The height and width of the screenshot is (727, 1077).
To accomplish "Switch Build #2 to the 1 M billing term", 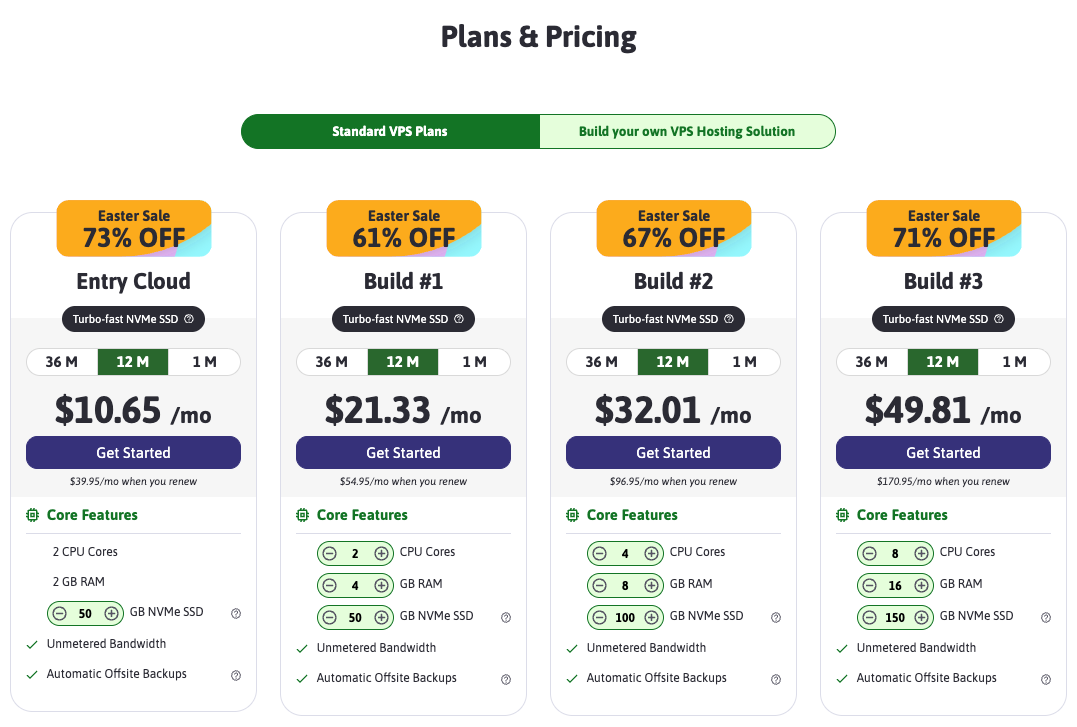I will coord(744,362).
